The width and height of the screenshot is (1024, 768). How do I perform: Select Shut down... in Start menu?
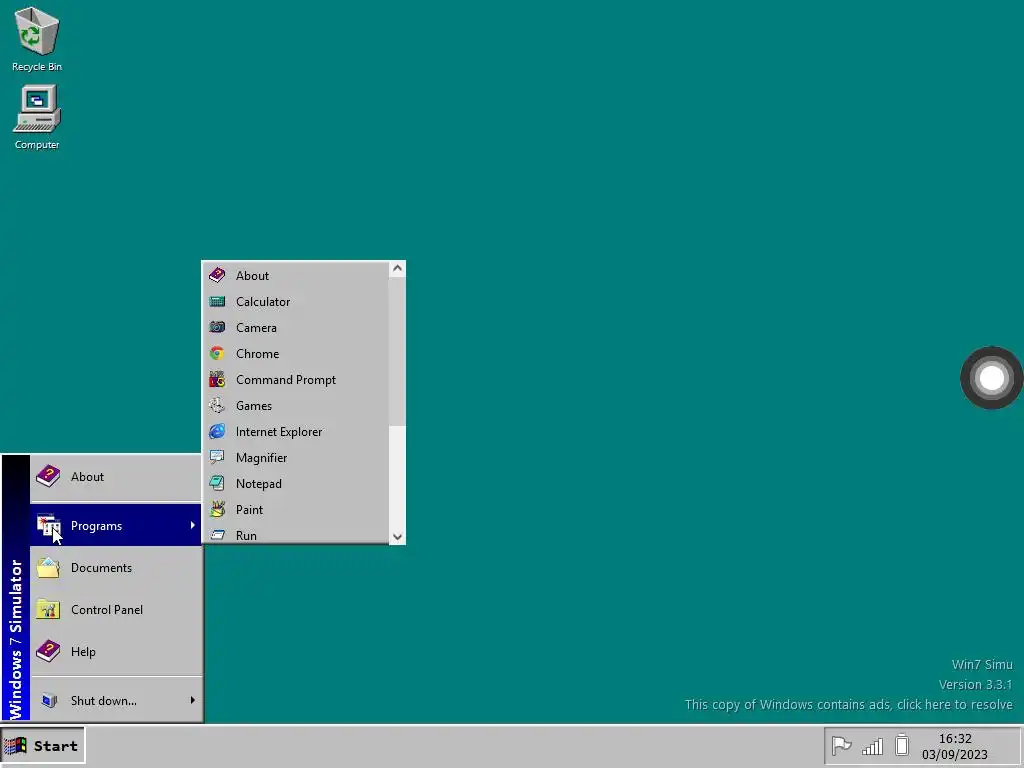click(116, 700)
